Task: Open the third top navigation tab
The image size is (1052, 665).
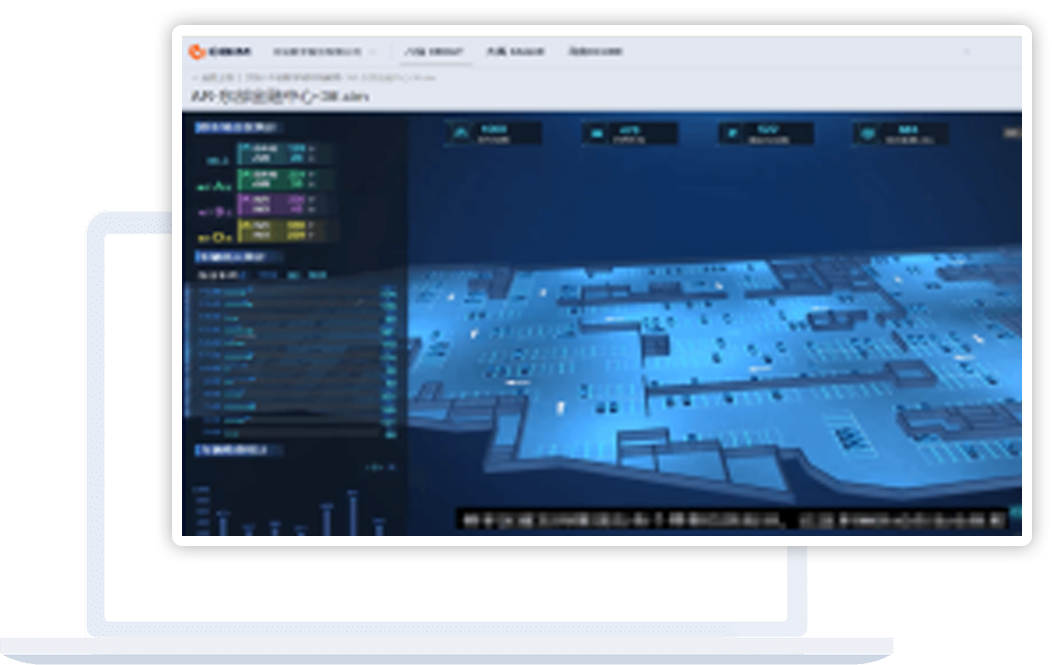Action: point(595,52)
